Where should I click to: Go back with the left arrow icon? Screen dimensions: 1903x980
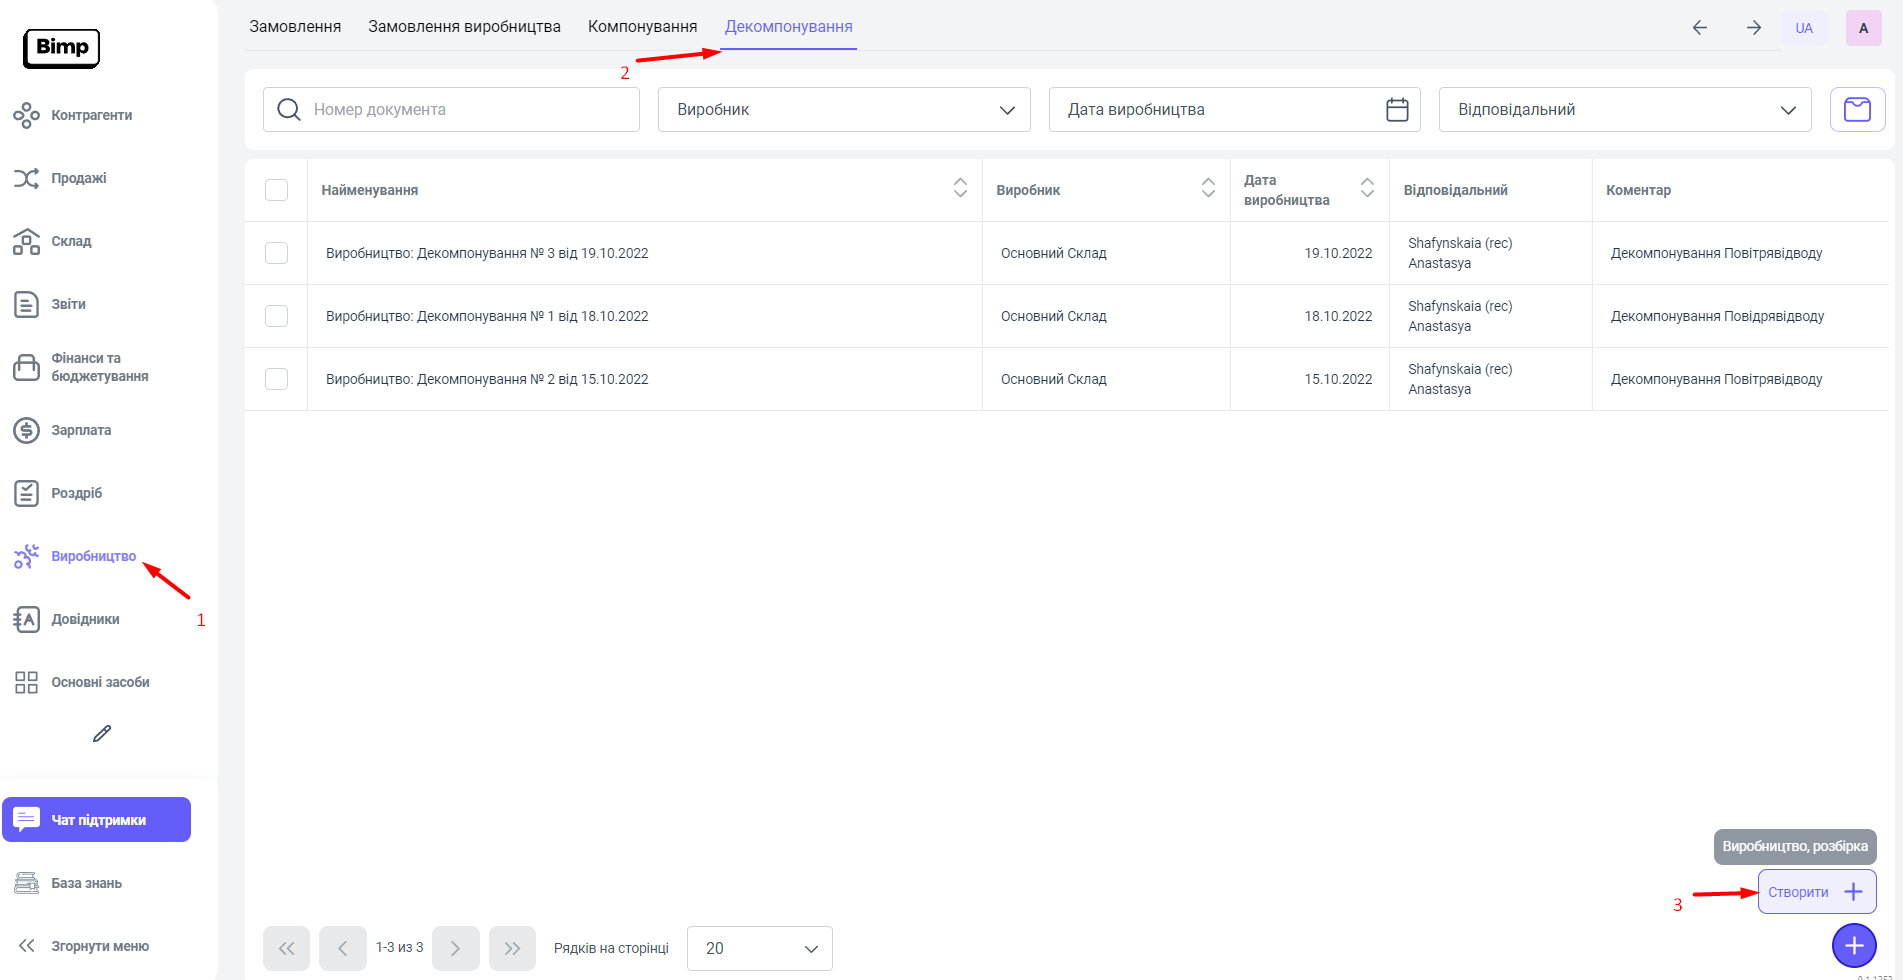pos(1699,28)
